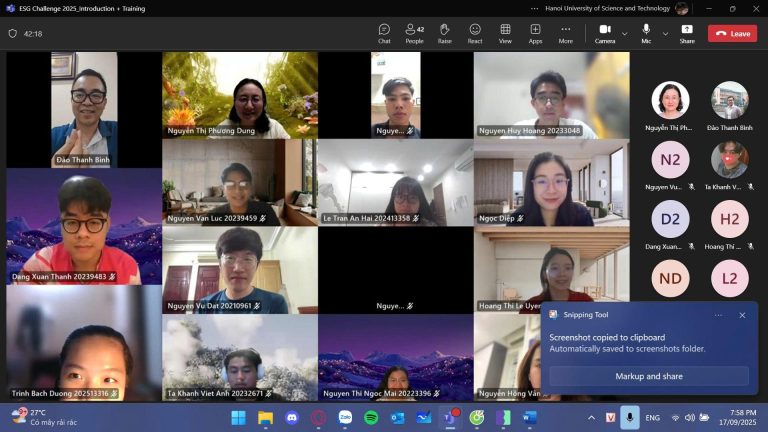
Task: Select Trinh Bach Duong video tile
Action: pos(84,343)
